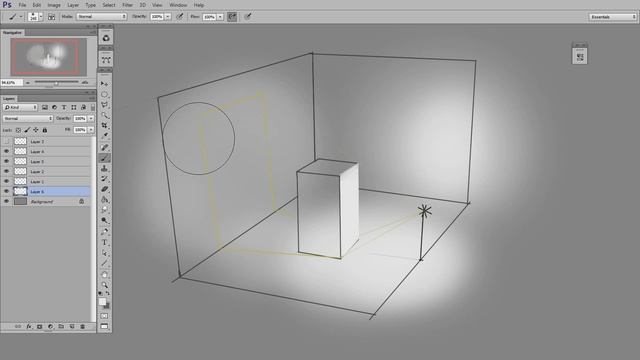Select the History Brush tool
The width and height of the screenshot is (640, 360).
click(x=104, y=179)
